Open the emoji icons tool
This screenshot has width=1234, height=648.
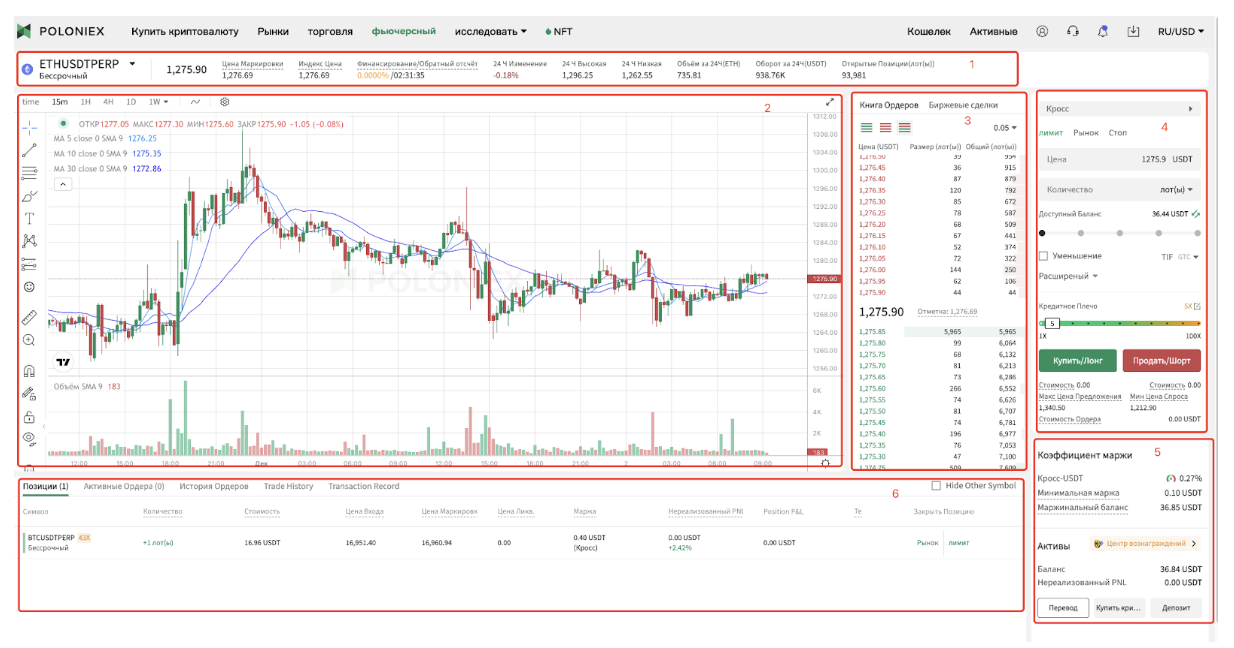click(30, 287)
